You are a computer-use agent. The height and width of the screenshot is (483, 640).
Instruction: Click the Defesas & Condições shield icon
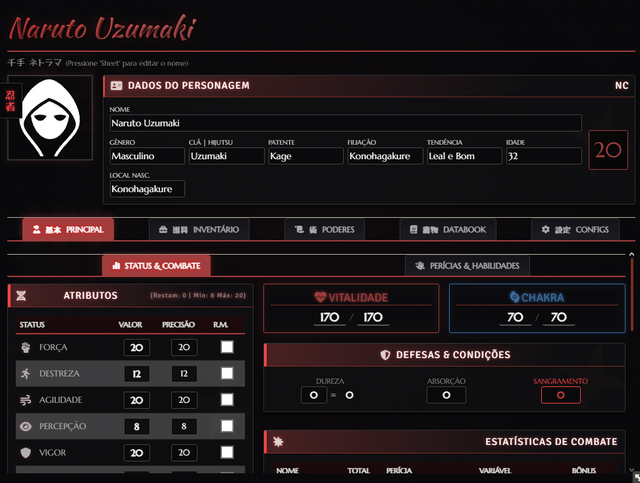point(385,354)
